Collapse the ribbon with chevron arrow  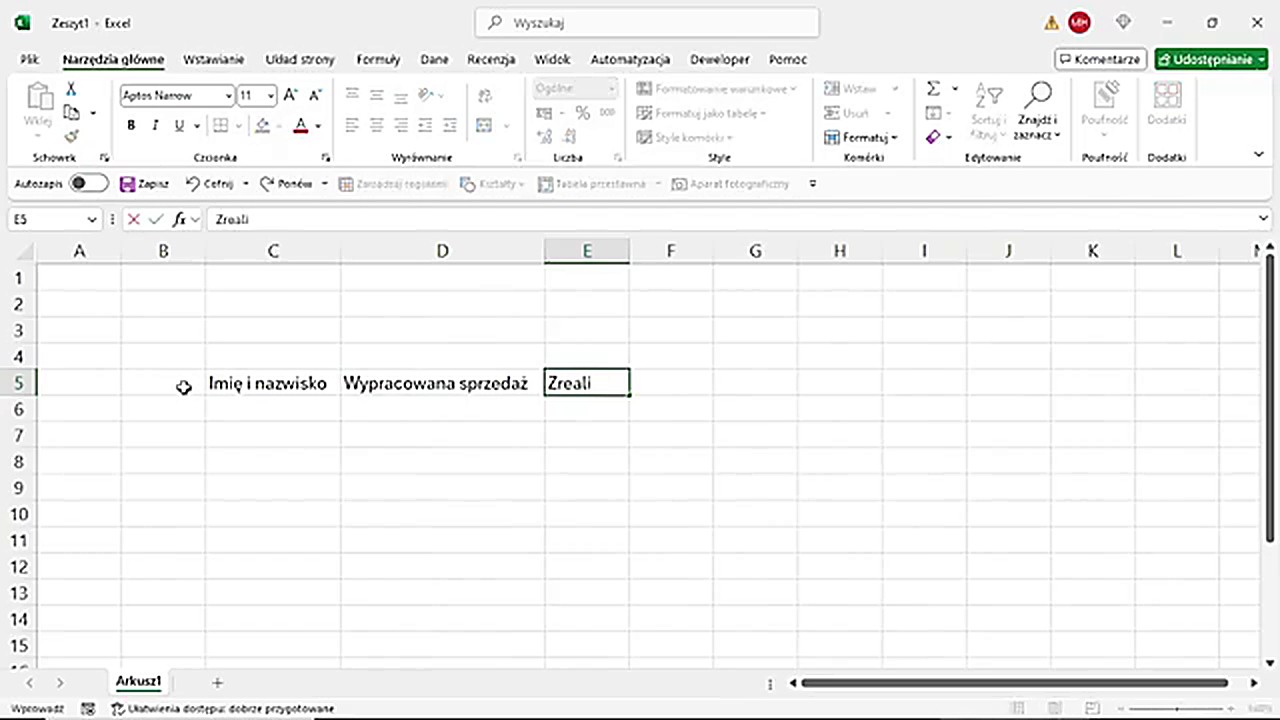(1259, 154)
